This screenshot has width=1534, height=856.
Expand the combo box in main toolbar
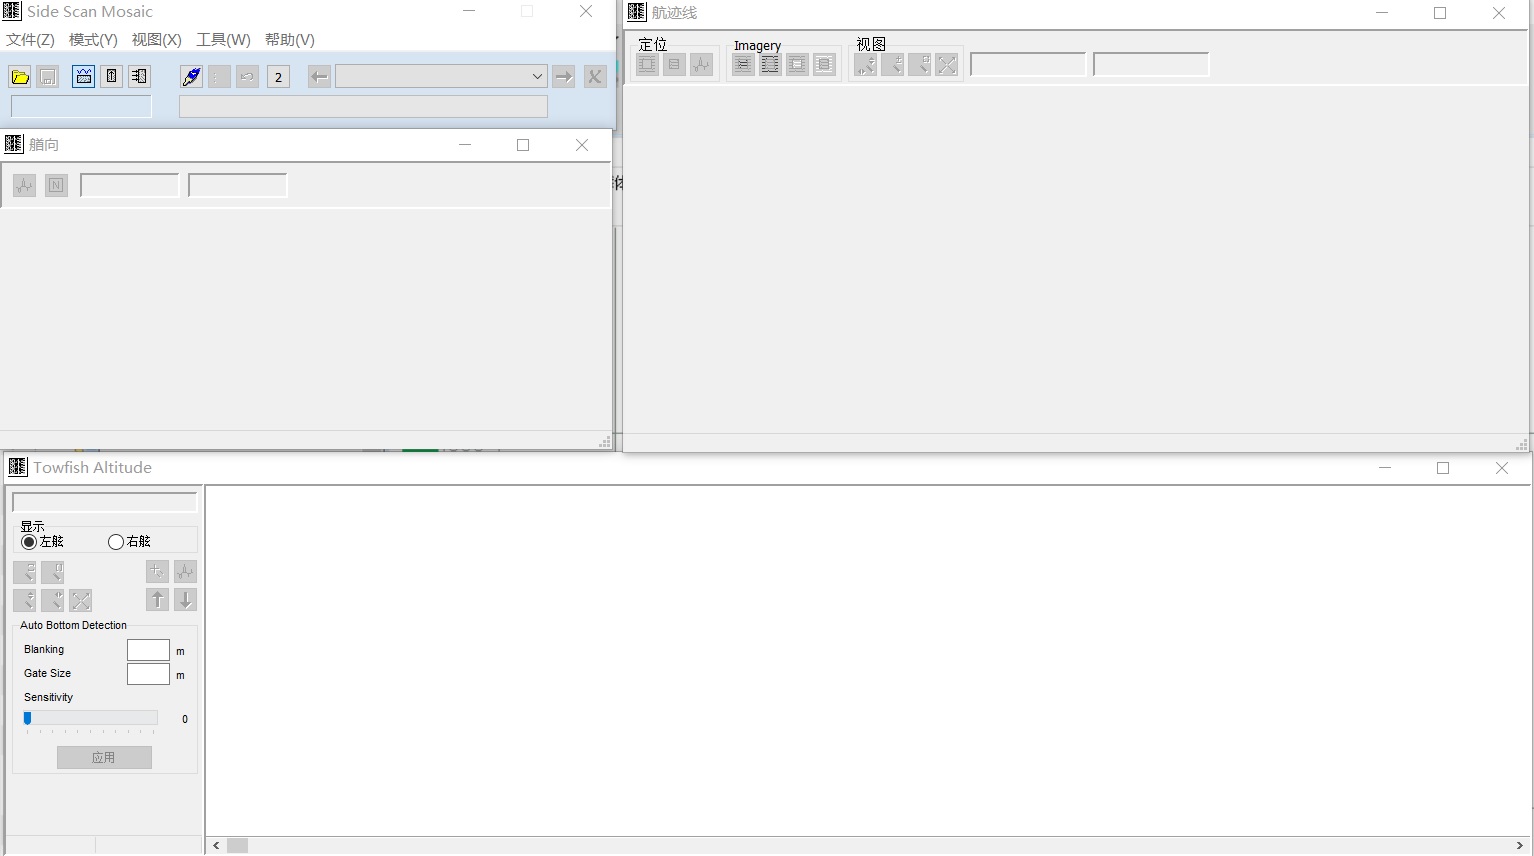537,77
